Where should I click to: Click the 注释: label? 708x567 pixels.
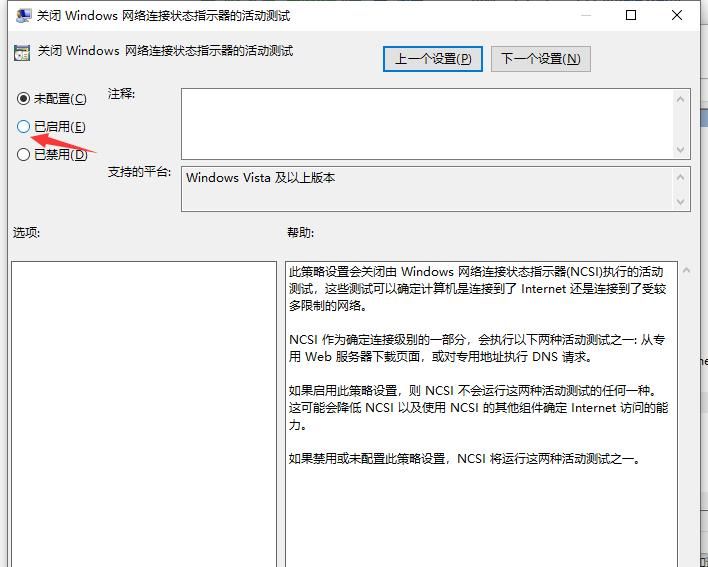[x=121, y=94]
